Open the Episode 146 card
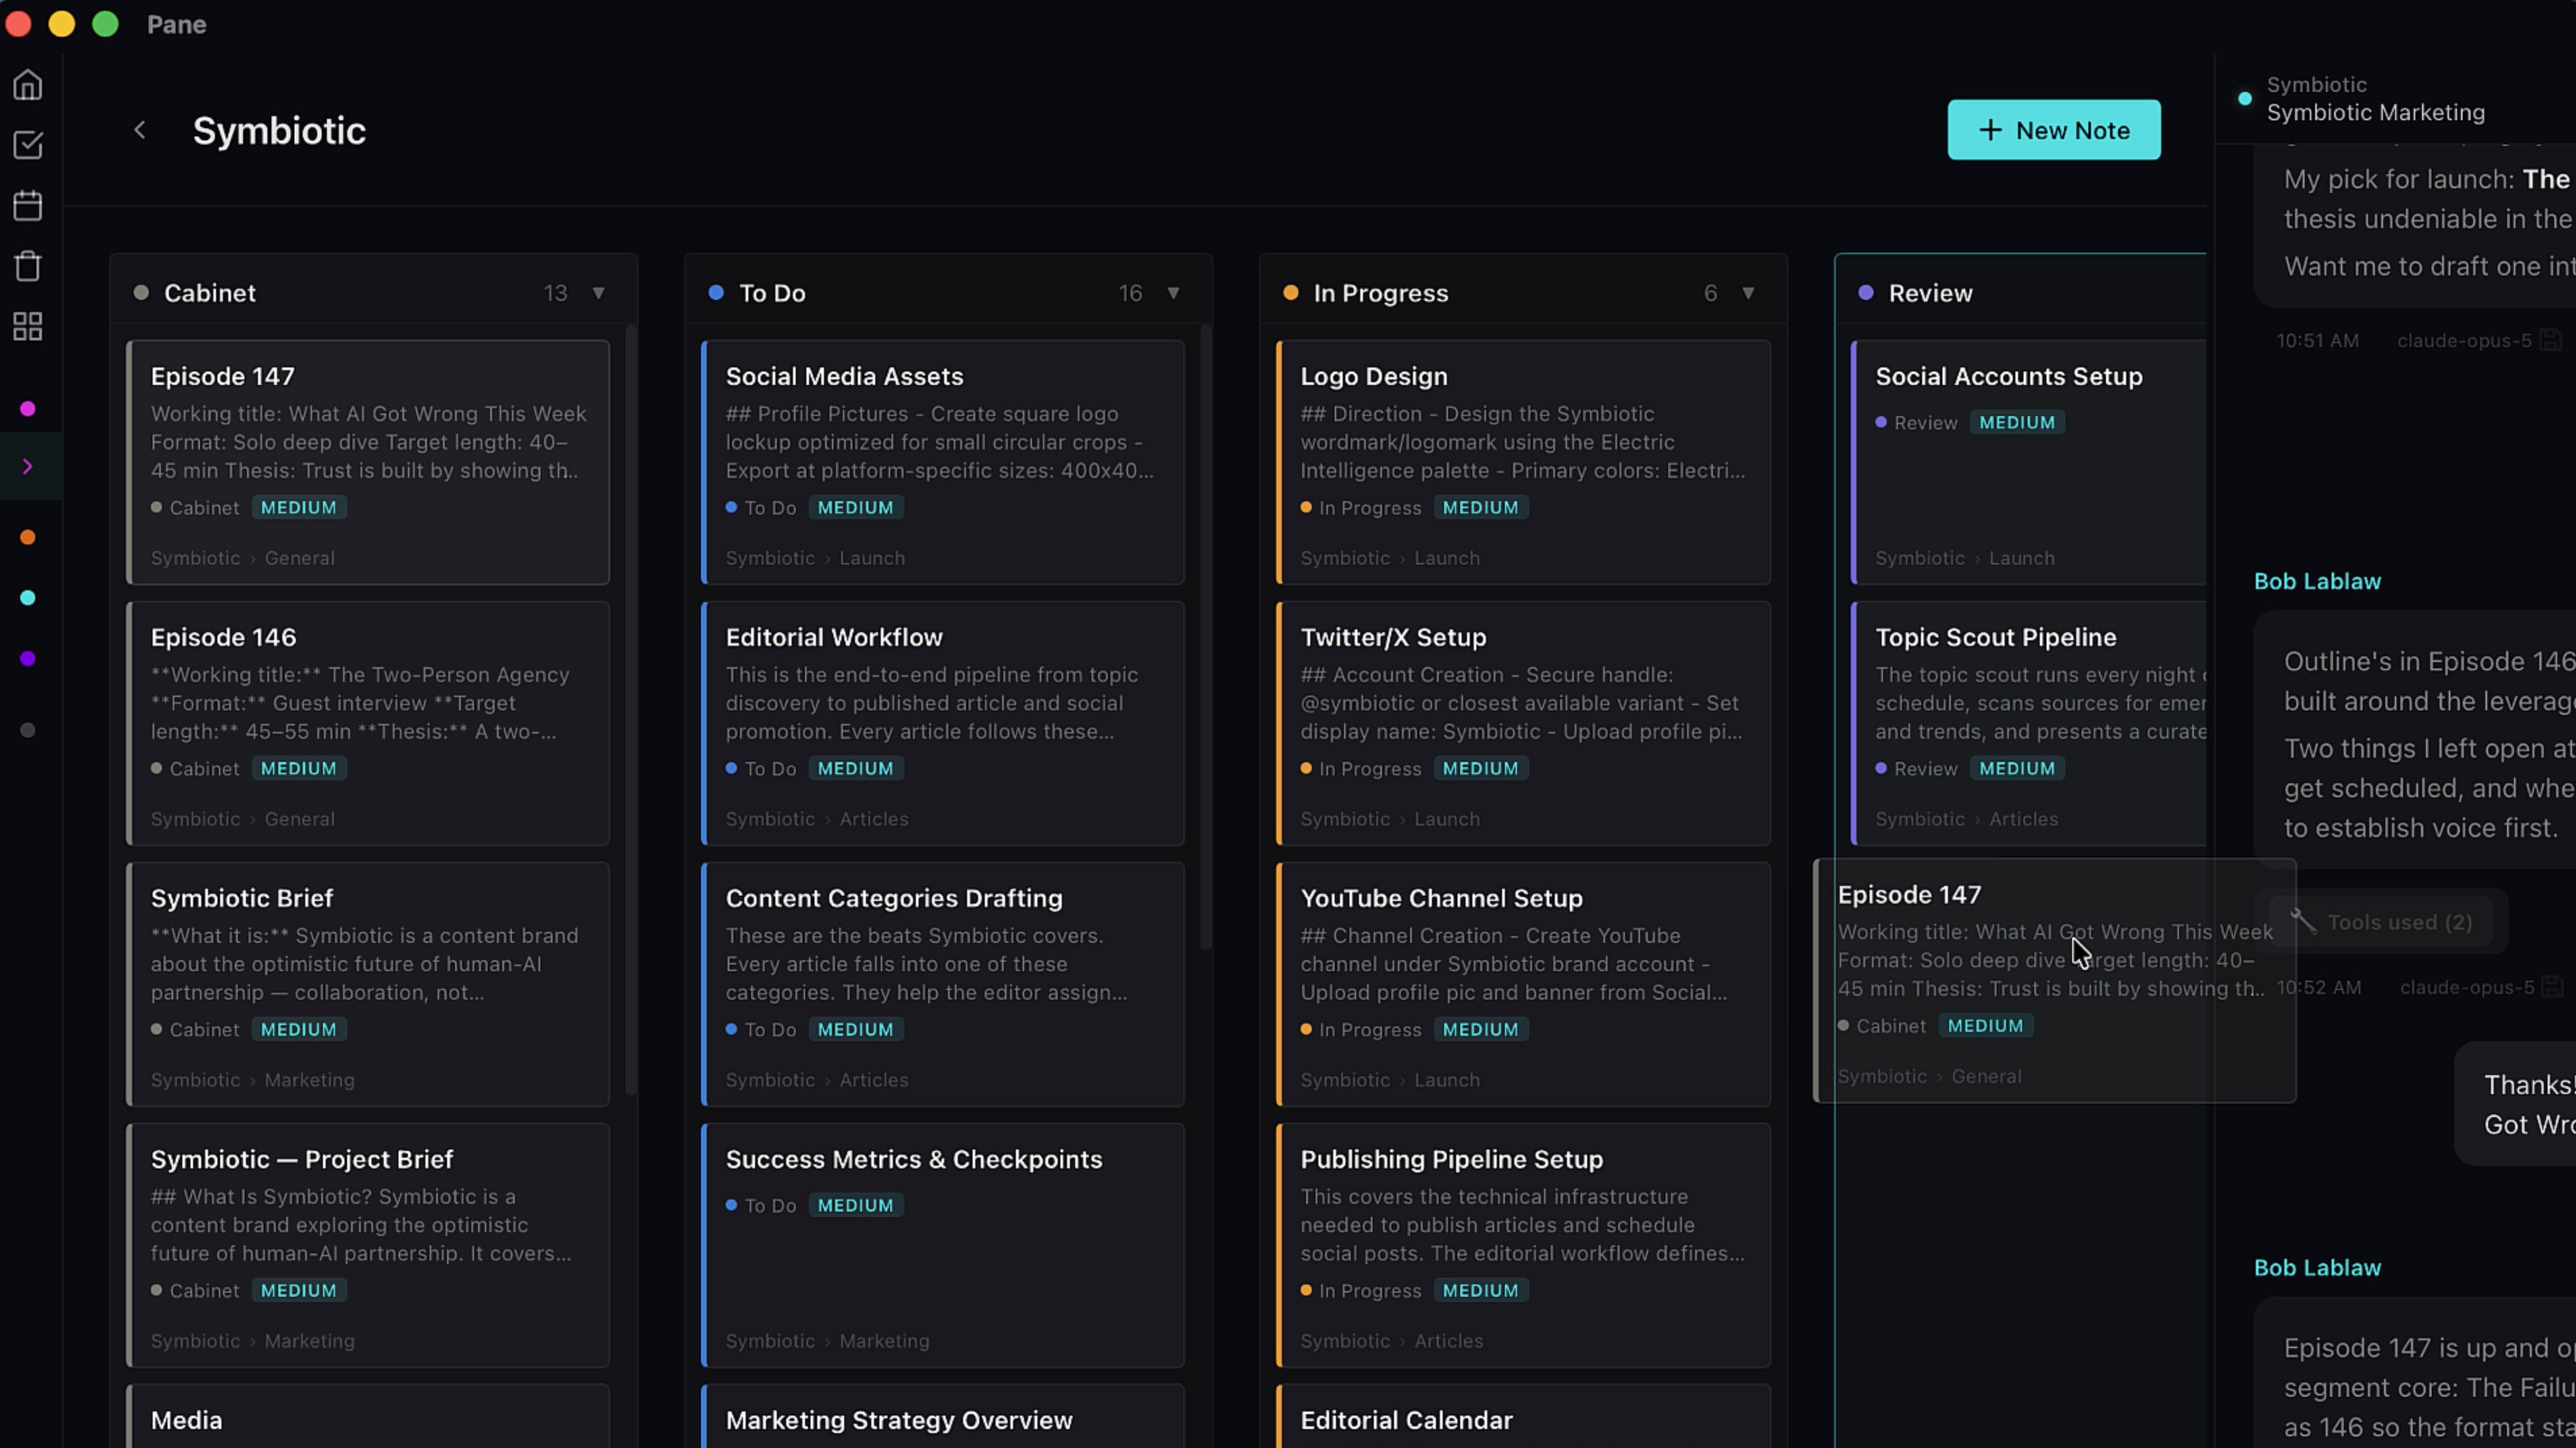Screen dimensions: 2576x1448 click(368, 723)
